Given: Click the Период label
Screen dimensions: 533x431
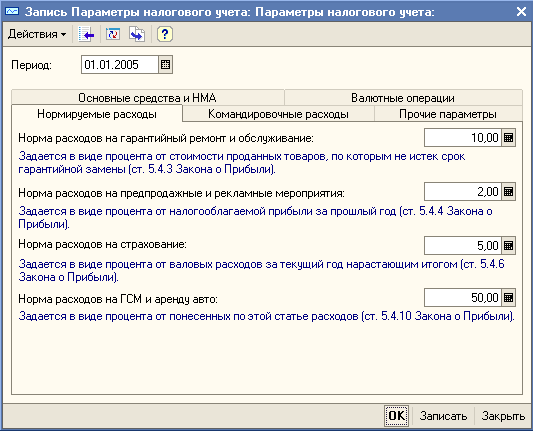Looking at the screenshot, I should [31, 65].
